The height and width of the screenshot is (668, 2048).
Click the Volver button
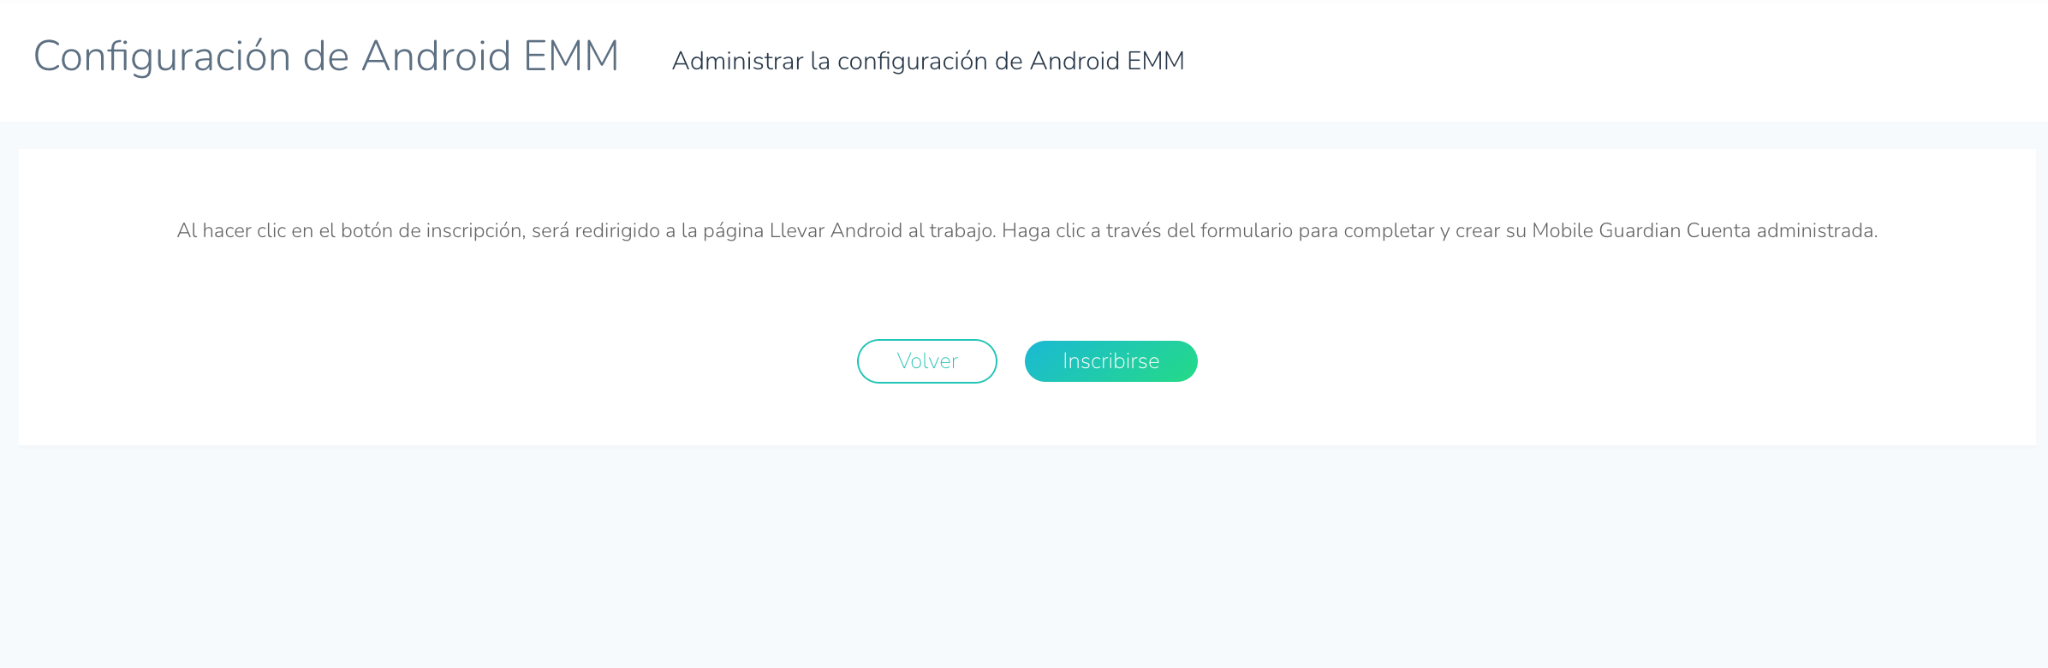point(927,361)
